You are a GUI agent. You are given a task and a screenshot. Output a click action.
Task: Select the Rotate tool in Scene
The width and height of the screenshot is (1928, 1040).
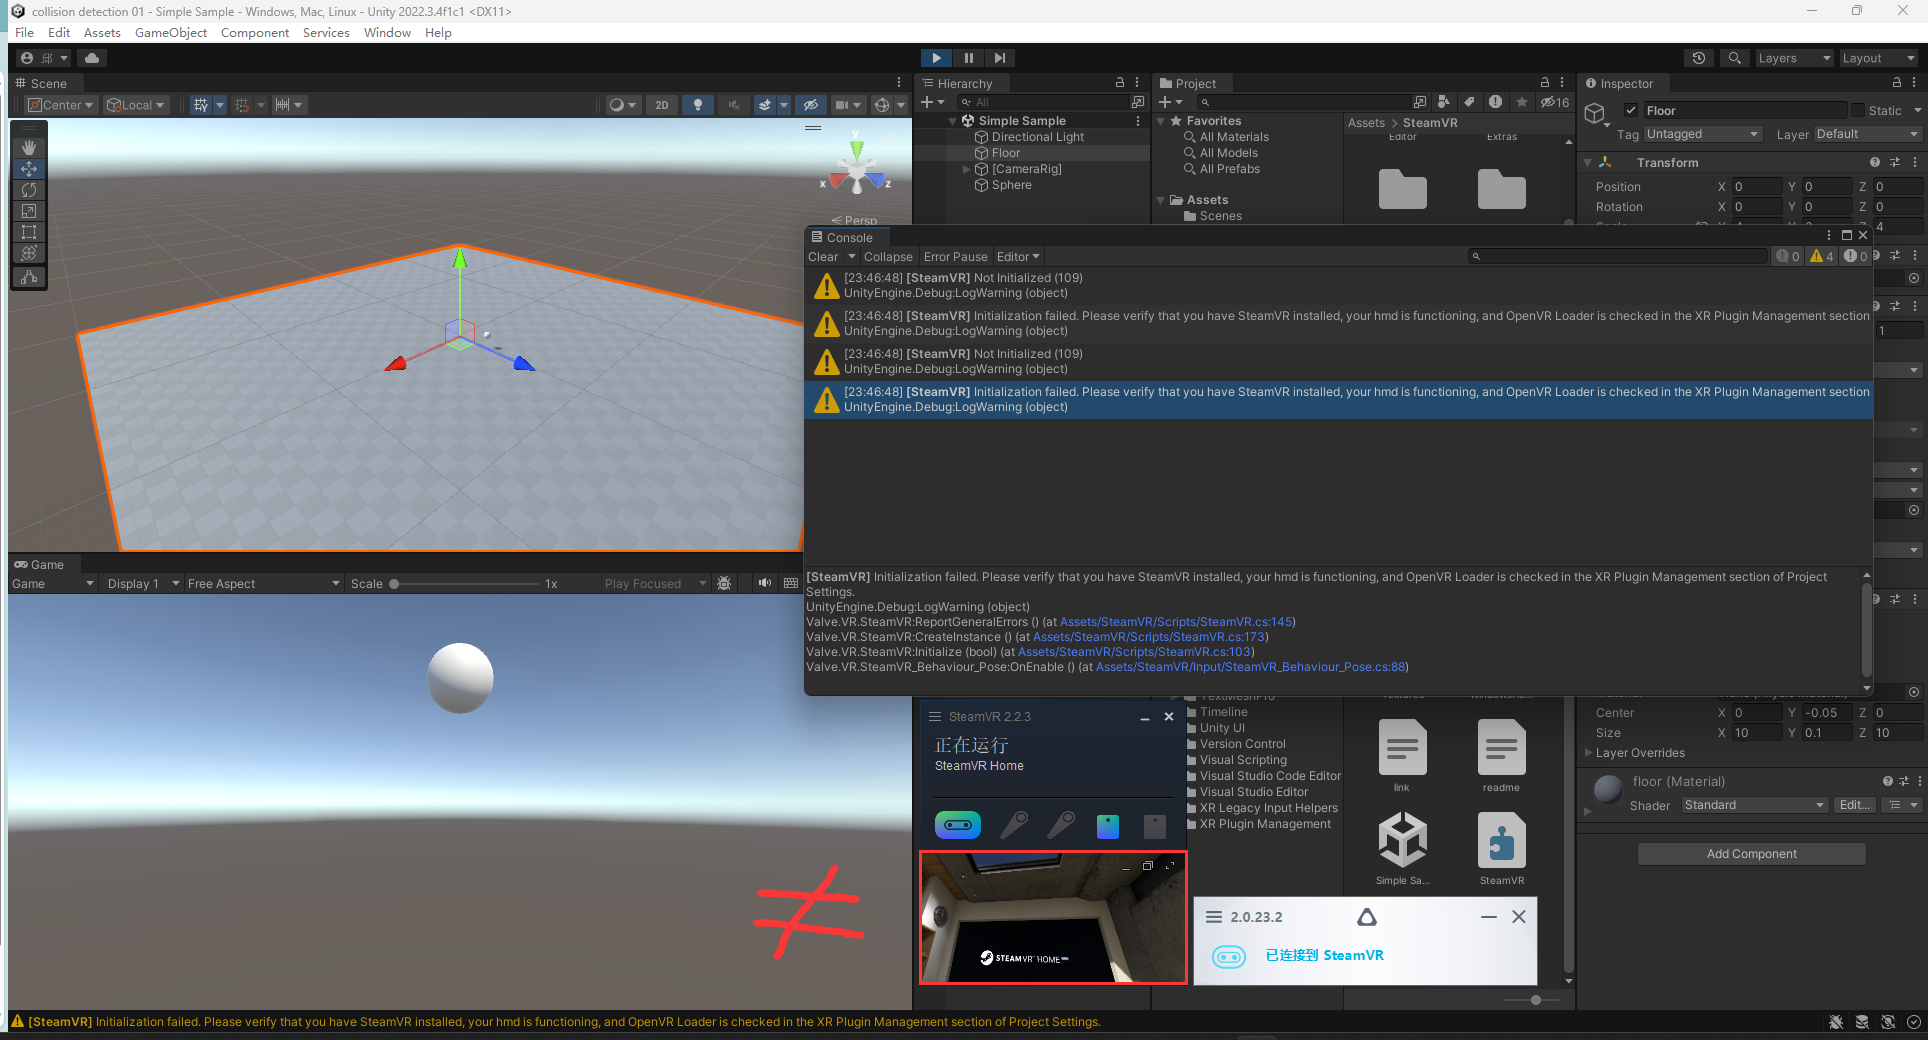pos(28,190)
